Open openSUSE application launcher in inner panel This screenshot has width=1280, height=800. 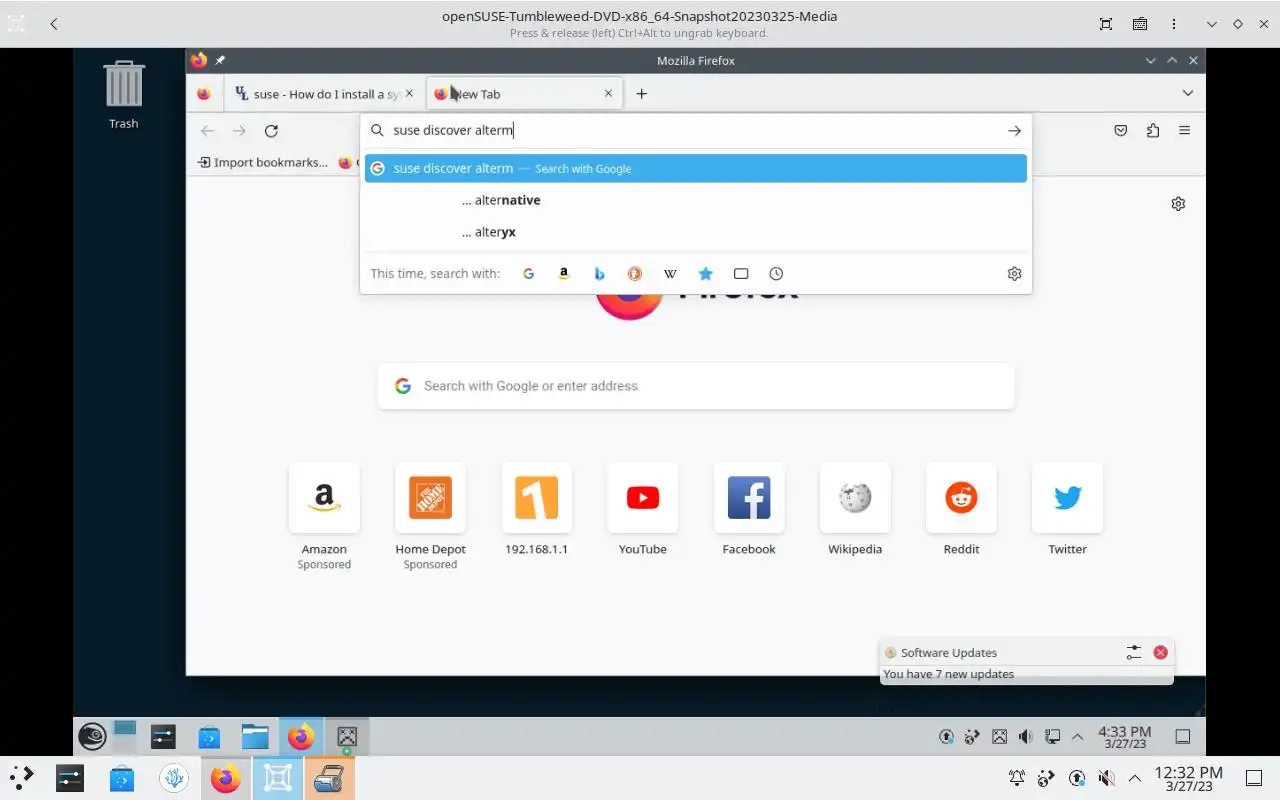coord(92,738)
